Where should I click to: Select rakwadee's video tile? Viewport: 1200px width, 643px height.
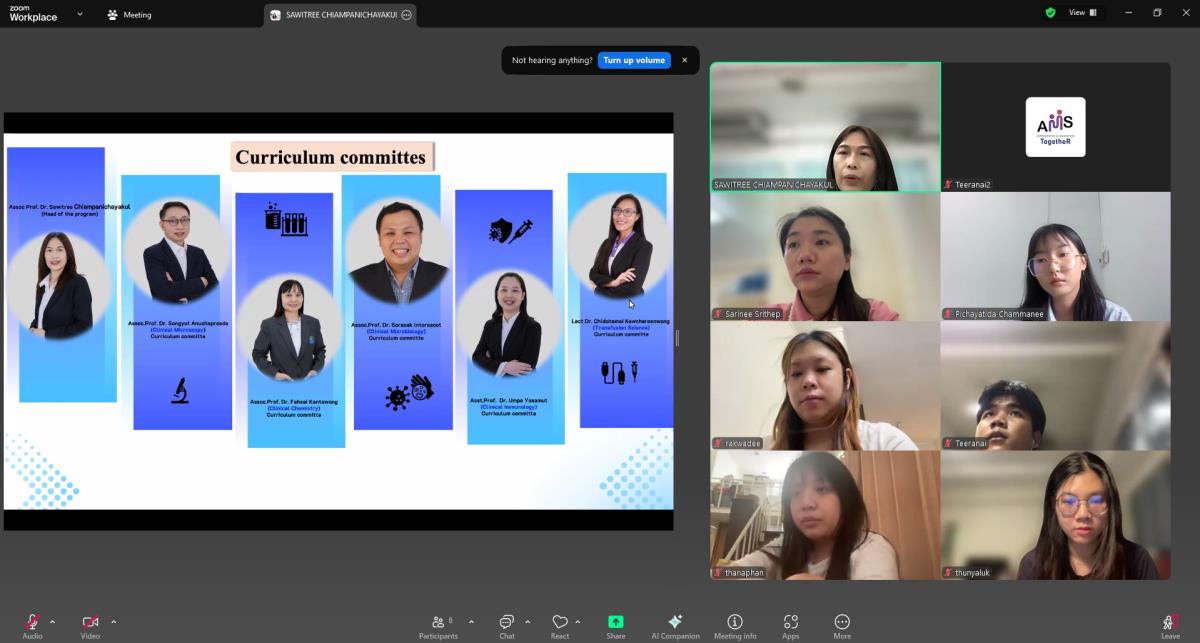pyautogui.click(x=825, y=386)
